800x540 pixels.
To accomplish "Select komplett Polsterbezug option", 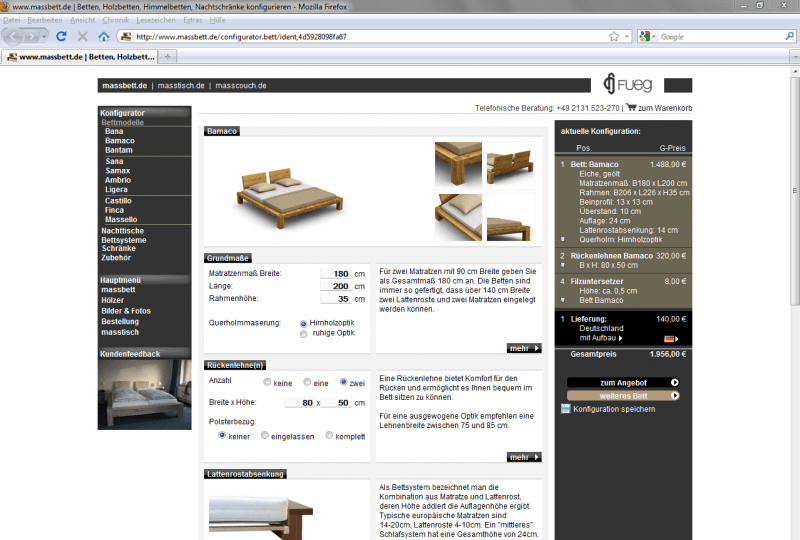I will pyautogui.click(x=329, y=435).
